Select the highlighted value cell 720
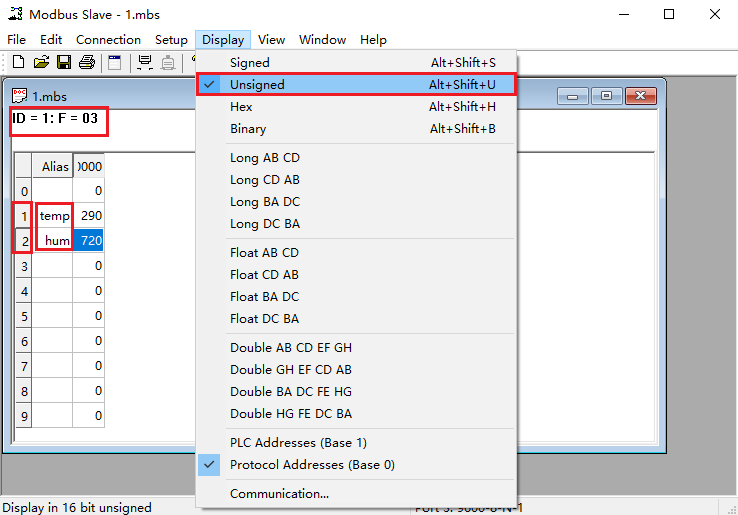 pos(88,241)
